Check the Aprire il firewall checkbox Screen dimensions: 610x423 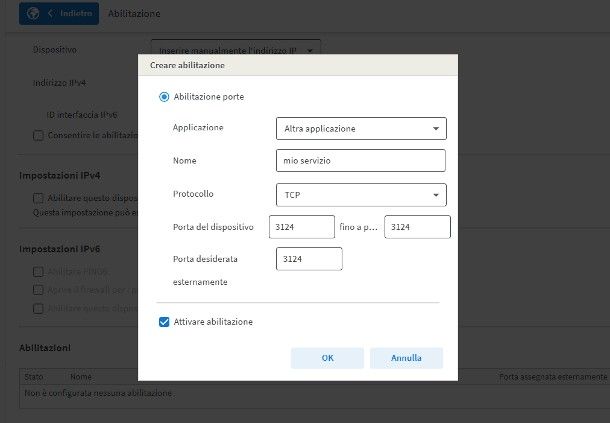[x=39, y=290]
